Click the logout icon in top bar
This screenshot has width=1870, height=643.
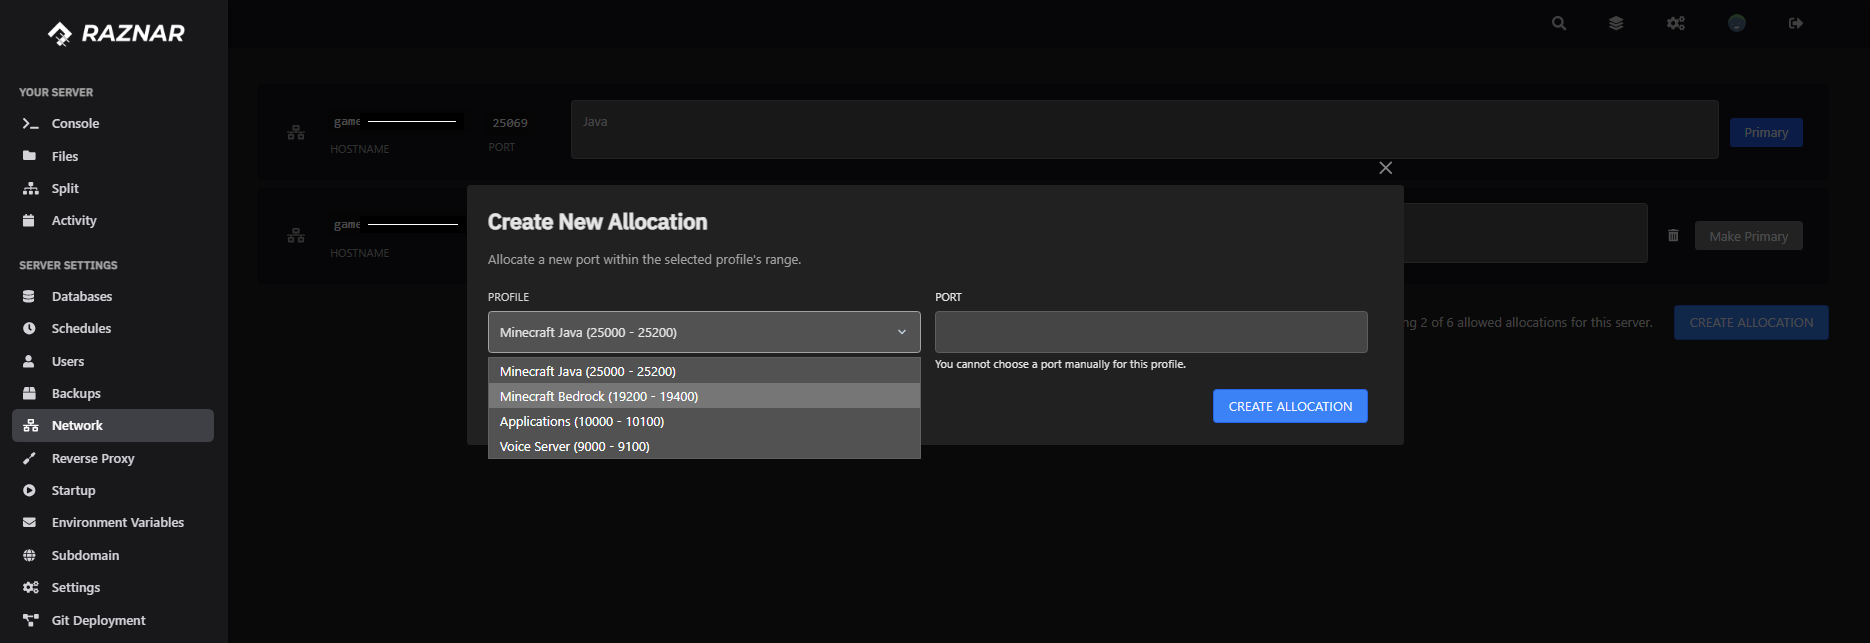[x=1795, y=23]
